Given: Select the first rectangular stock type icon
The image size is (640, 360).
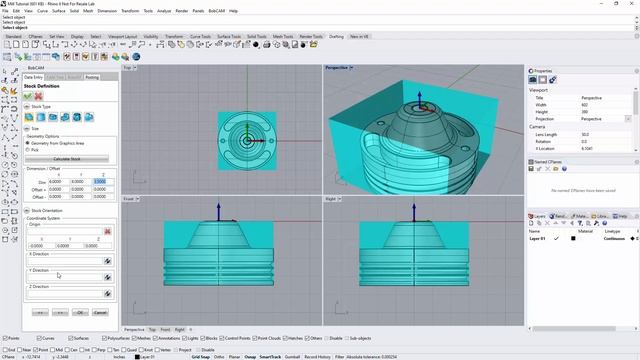Looking at the screenshot, I should coord(29,117).
